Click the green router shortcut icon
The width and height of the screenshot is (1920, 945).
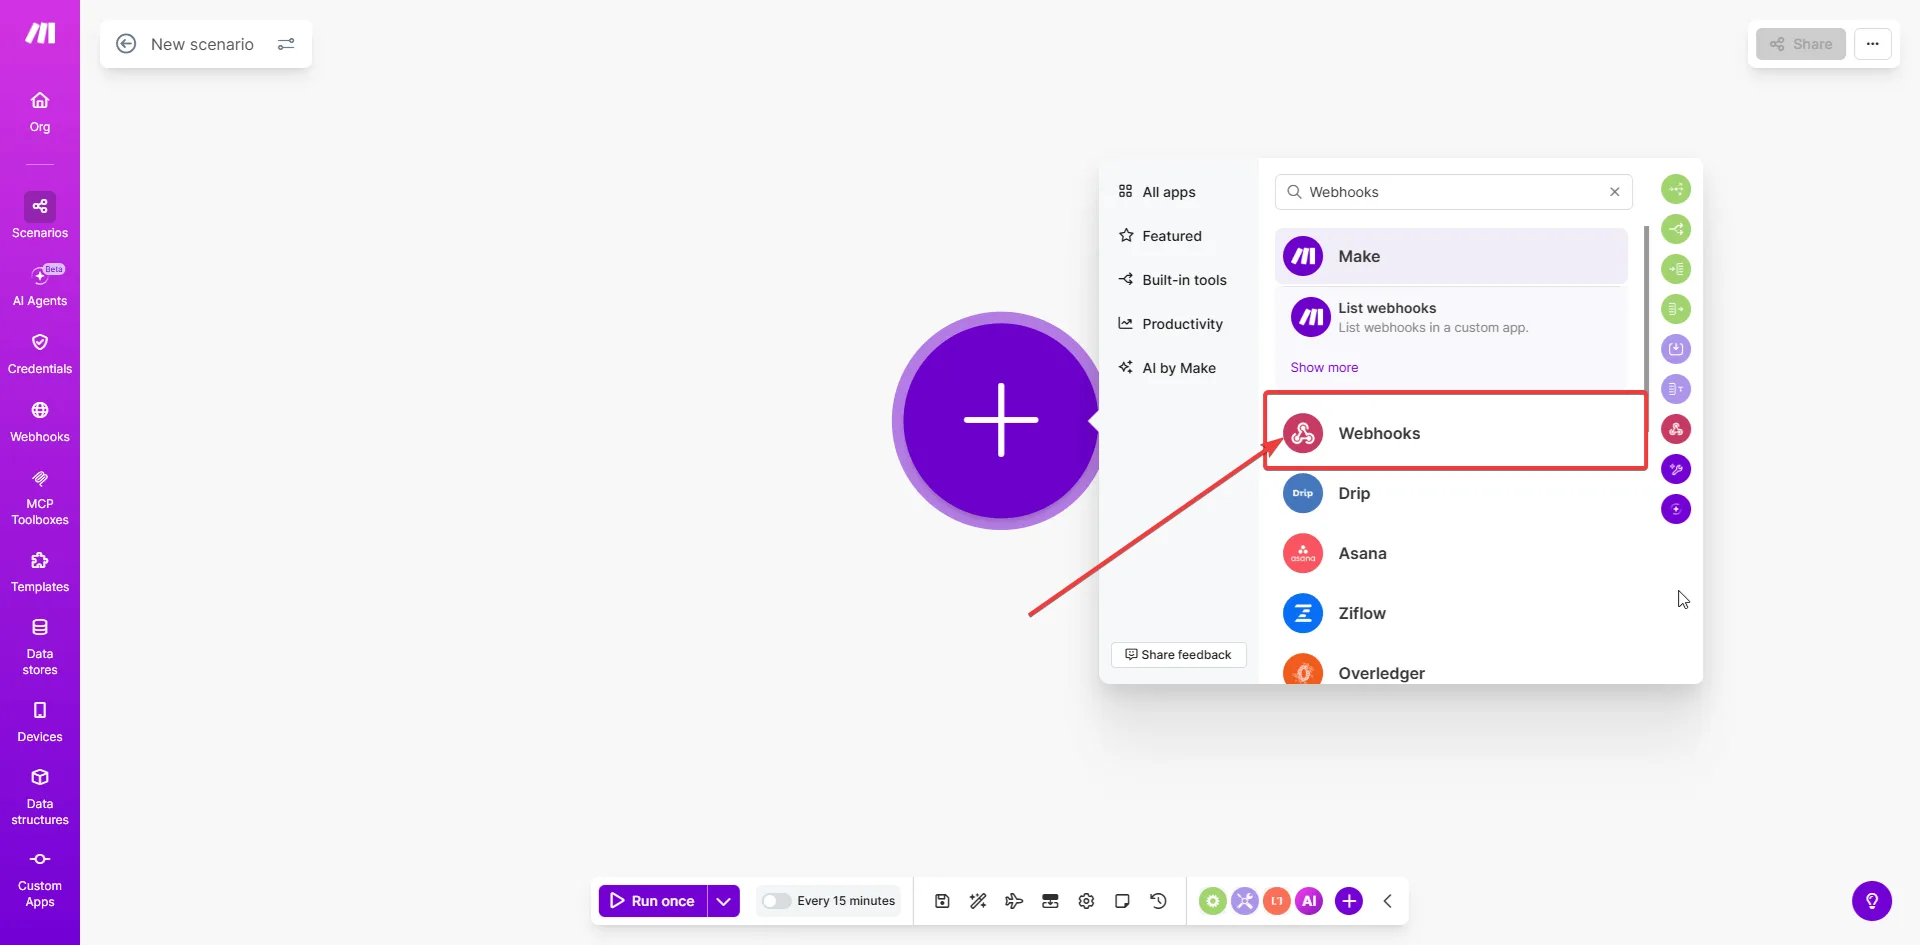tap(1676, 229)
